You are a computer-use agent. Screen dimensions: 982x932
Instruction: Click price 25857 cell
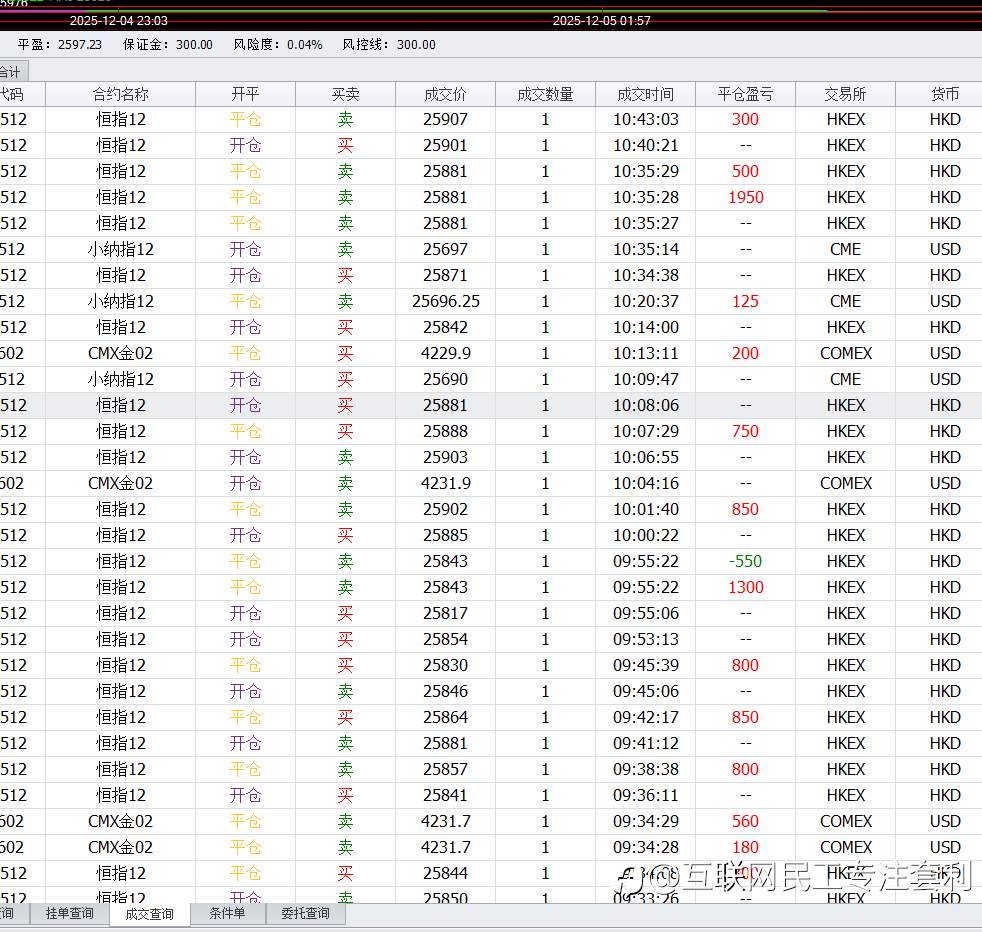click(445, 769)
